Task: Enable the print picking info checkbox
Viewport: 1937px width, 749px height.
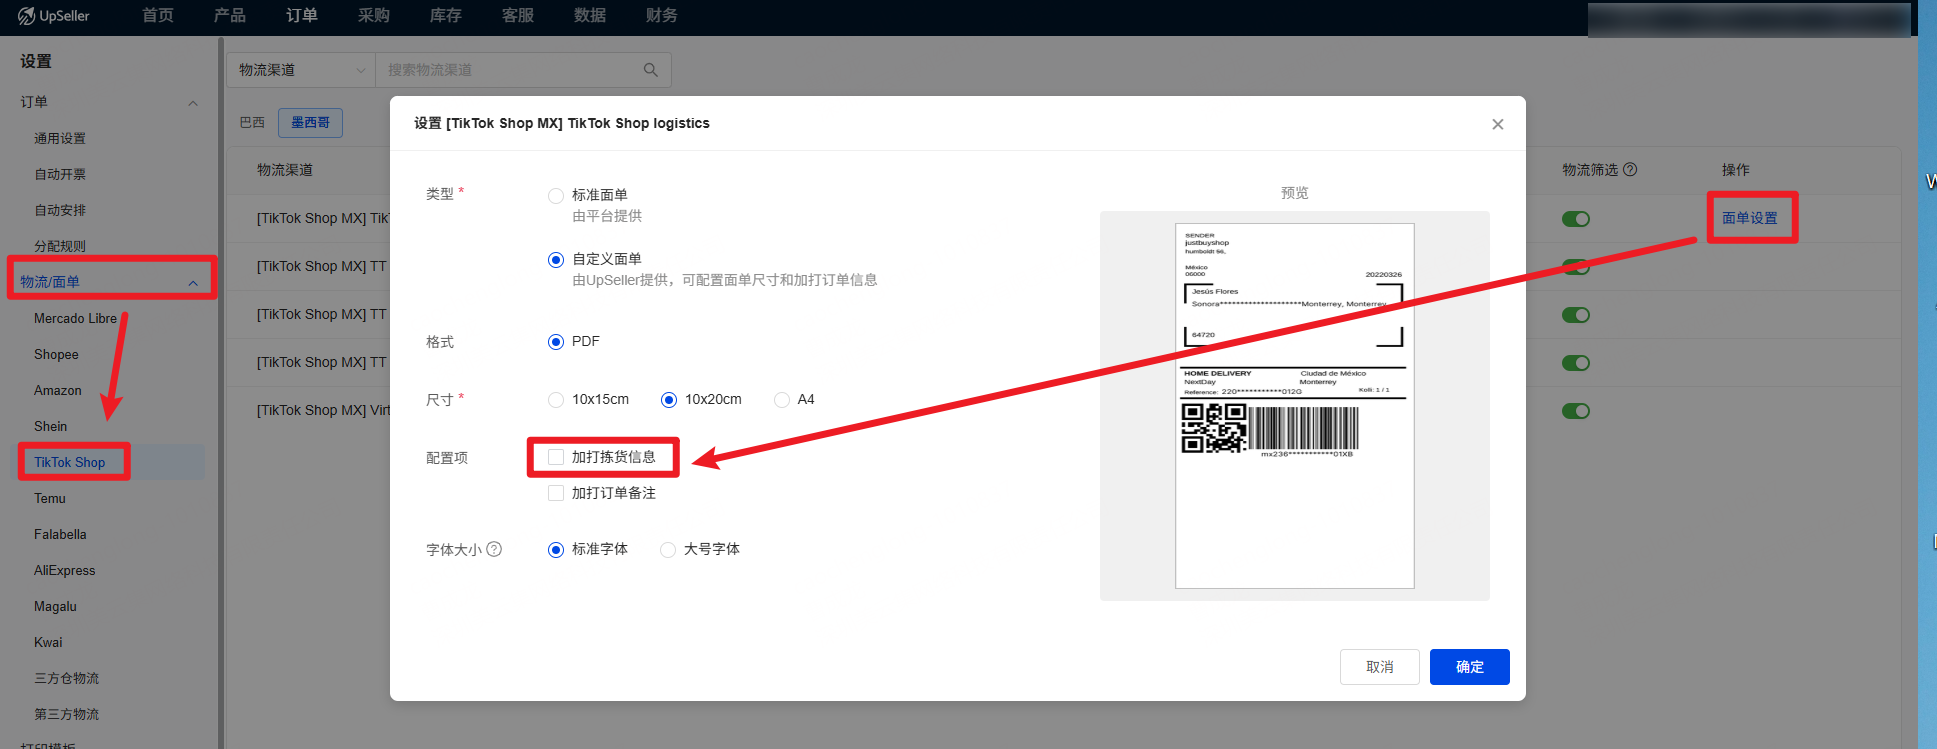Action: (556, 457)
